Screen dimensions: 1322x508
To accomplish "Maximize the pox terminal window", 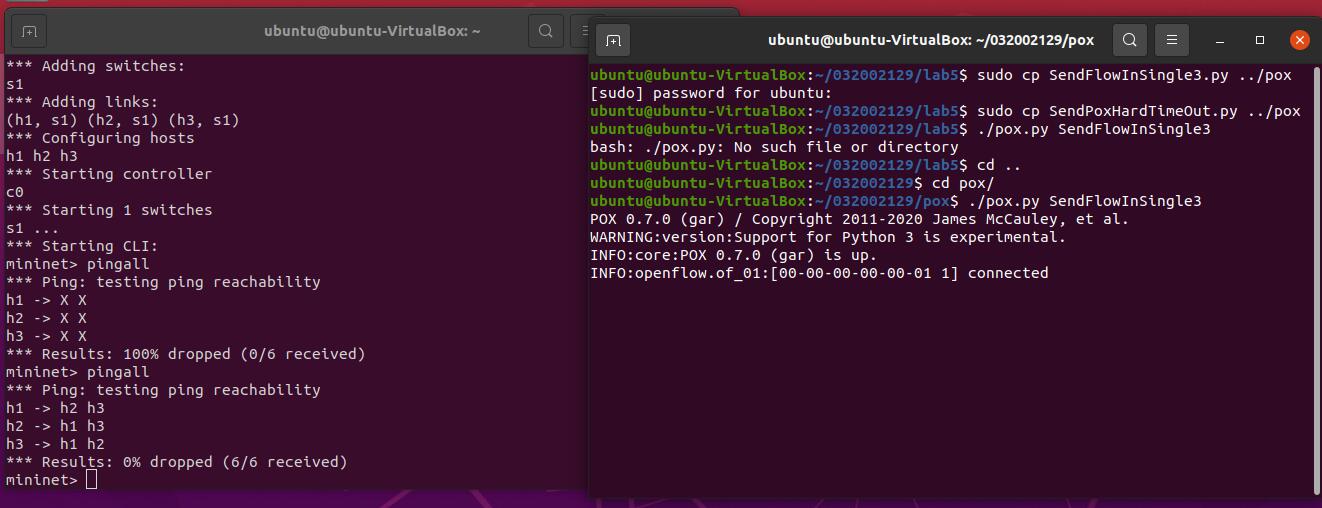I will [x=1260, y=40].
